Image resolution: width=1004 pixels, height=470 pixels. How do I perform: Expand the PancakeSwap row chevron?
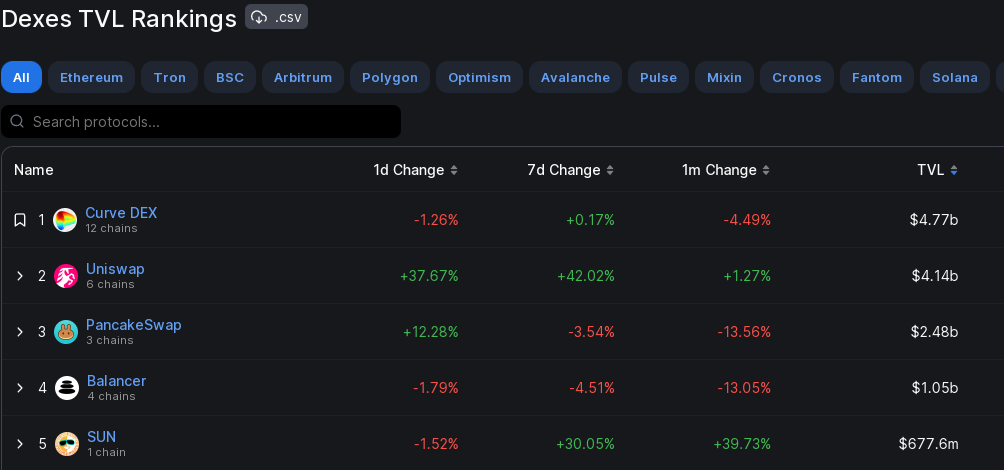pyautogui.click(x=20, y=332)
